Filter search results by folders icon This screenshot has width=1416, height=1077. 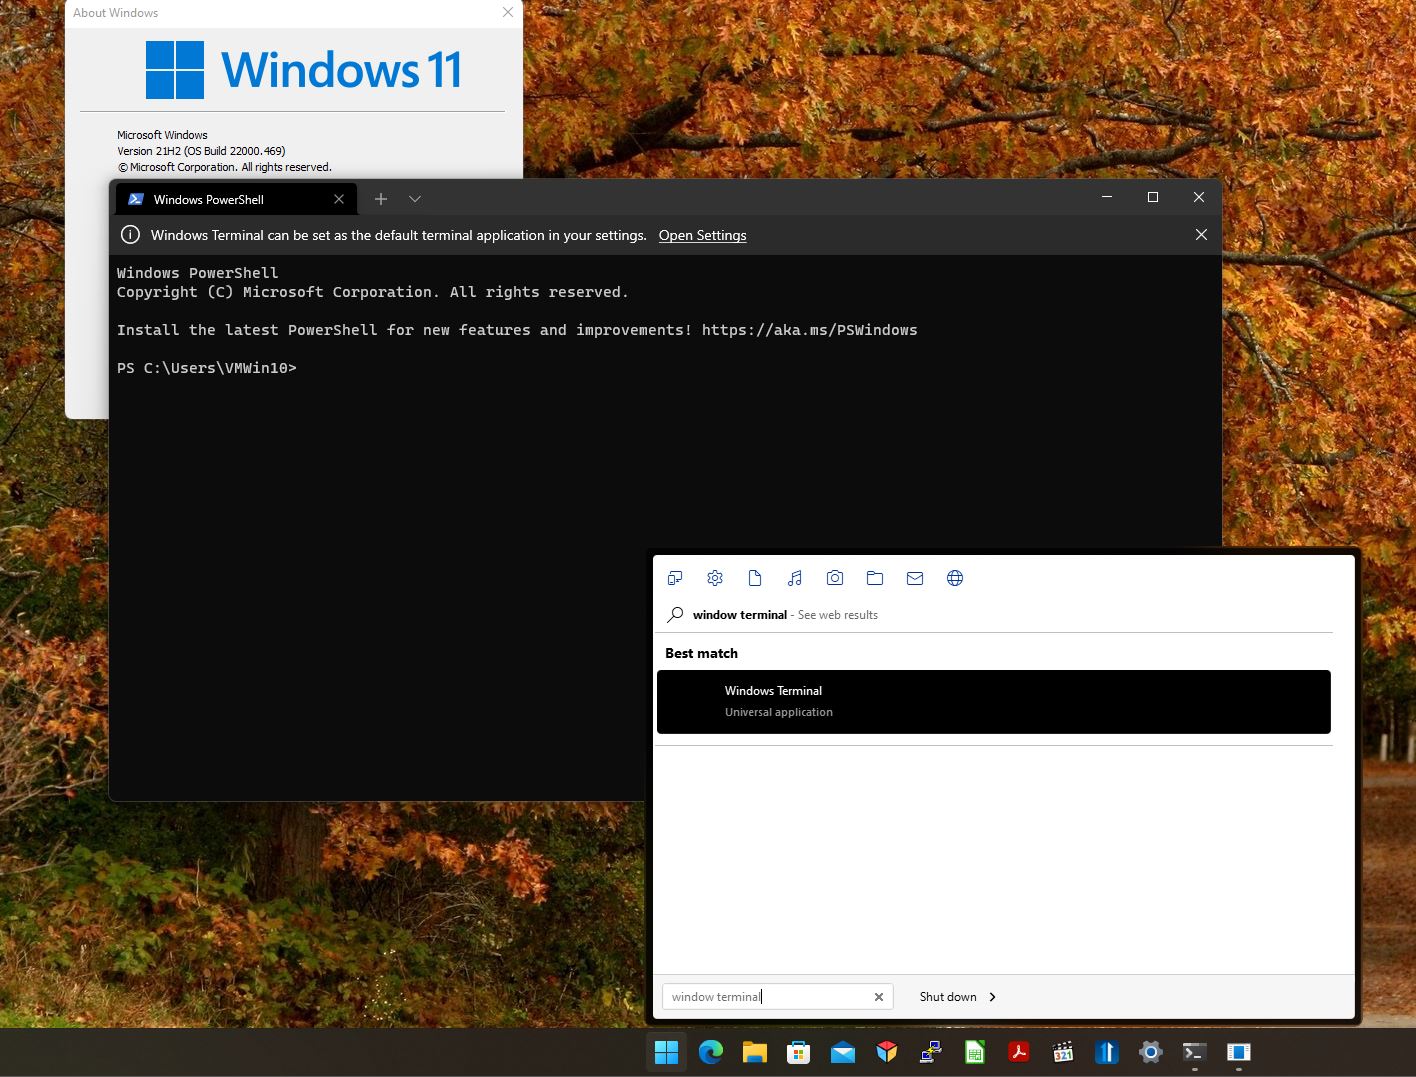875,578
